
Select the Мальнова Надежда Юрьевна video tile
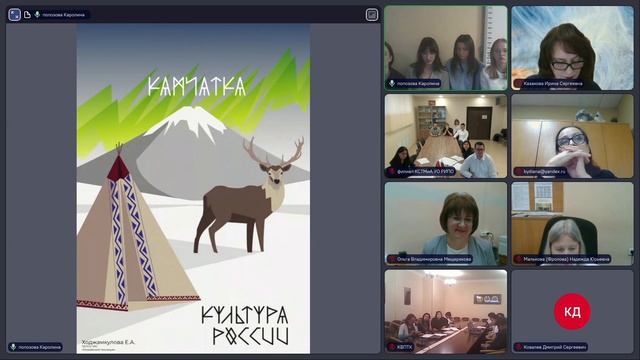pyautogui.click(x=572, y=224)
